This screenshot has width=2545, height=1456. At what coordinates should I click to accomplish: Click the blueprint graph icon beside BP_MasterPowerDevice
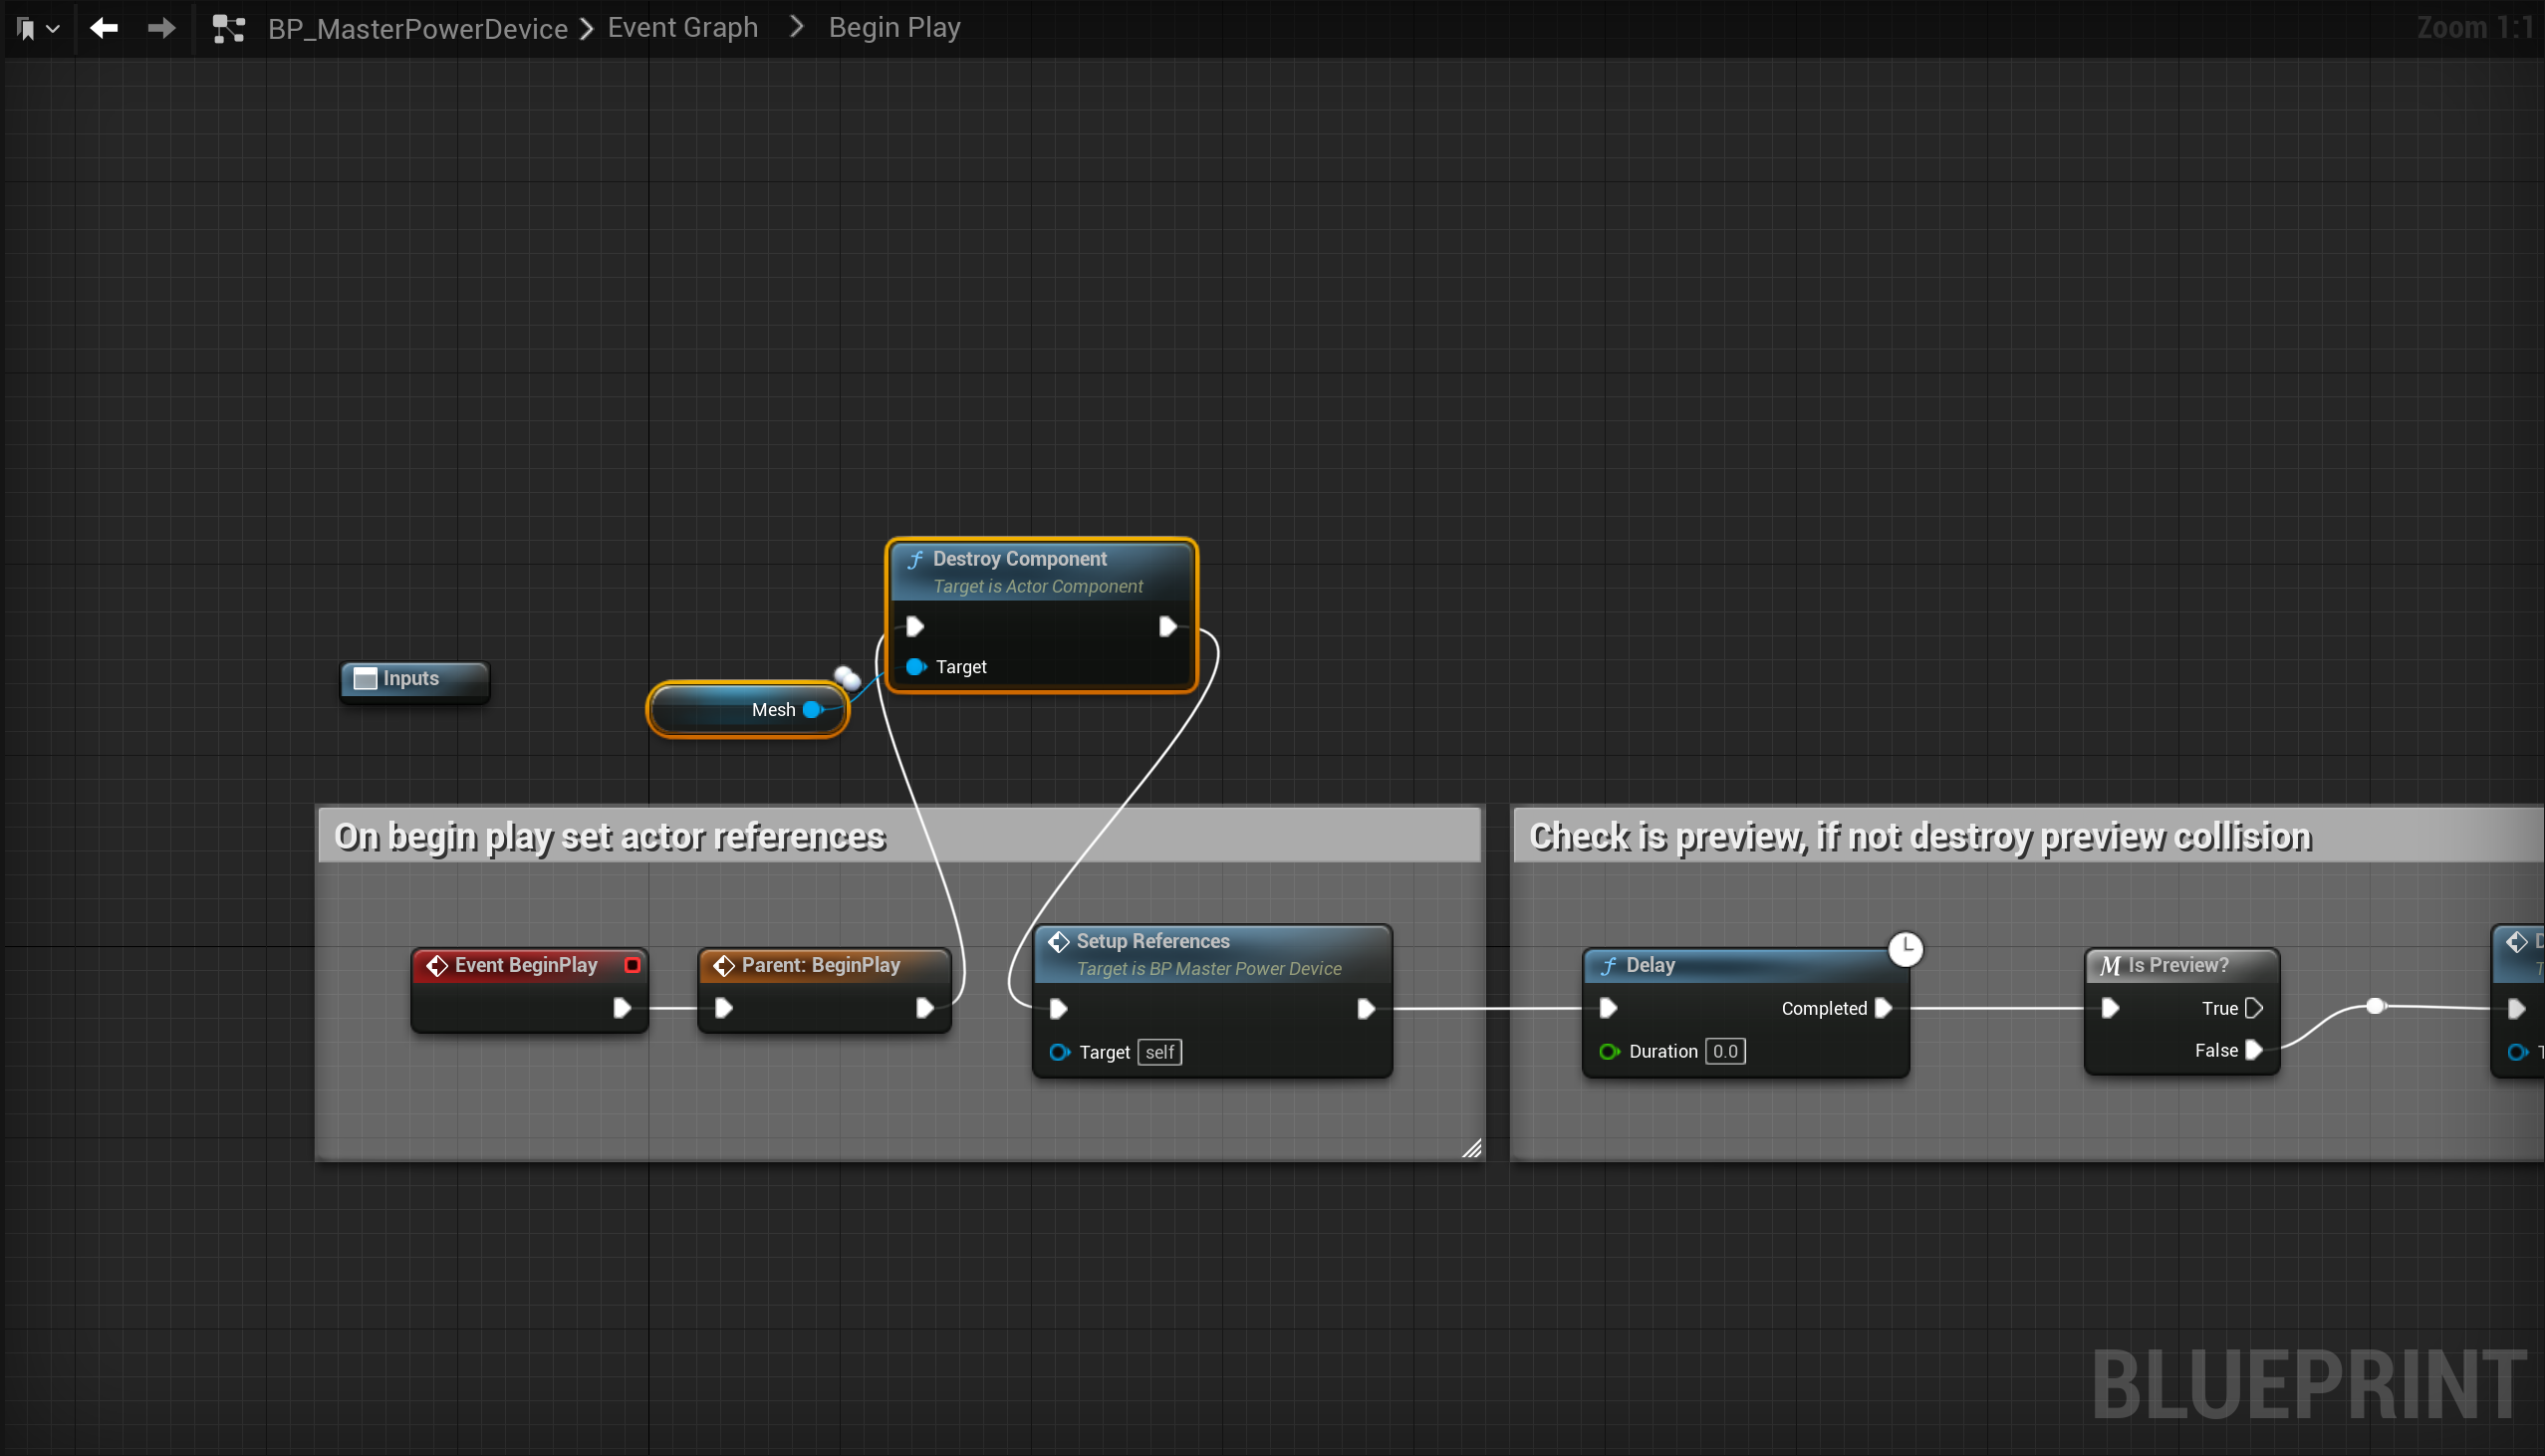(228, 28)
